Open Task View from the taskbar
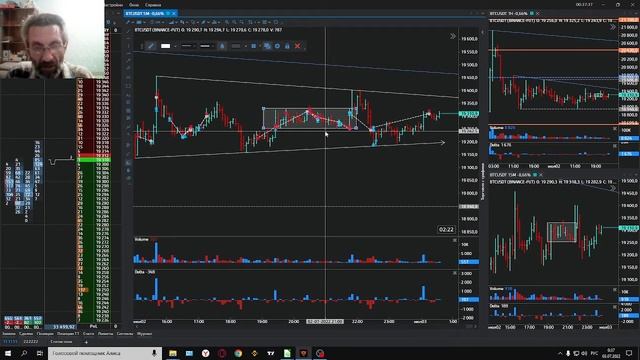 tap(40, 353)
